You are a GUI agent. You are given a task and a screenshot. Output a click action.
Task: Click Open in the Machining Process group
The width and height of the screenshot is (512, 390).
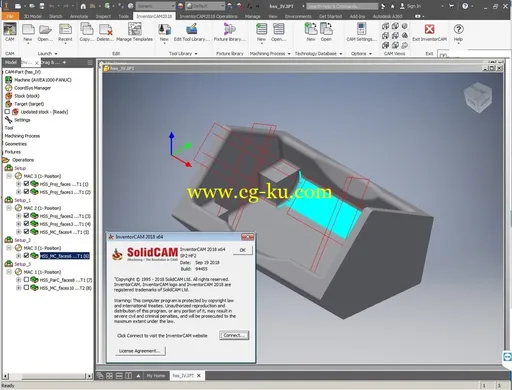(278, 33)
